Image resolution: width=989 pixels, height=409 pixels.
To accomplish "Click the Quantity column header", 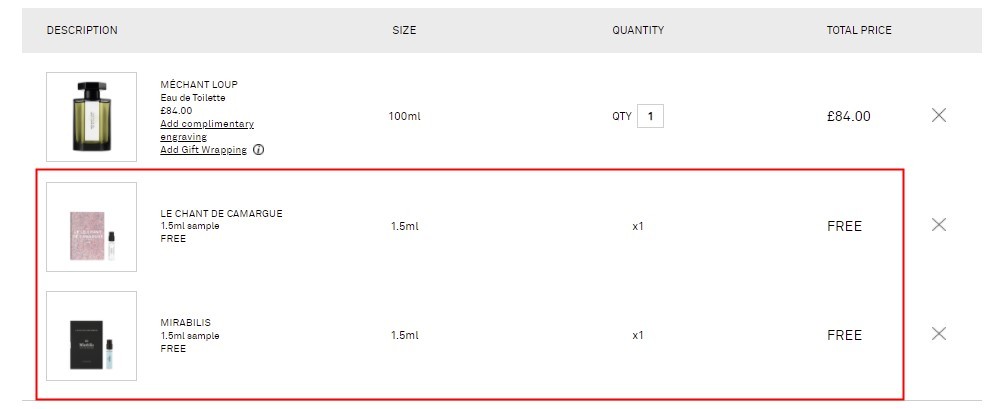I will point(638,30).
